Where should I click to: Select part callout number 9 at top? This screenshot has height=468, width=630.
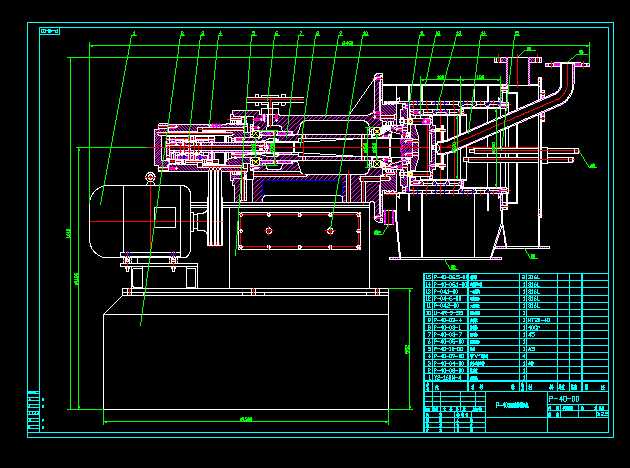pos(341,34)
